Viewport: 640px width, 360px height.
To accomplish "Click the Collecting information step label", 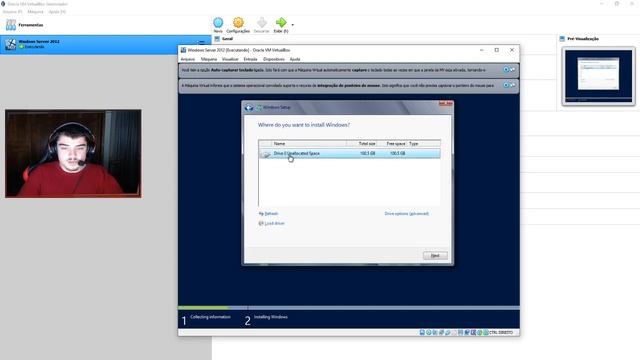I will pyautogui.click(x=210, y=317).
